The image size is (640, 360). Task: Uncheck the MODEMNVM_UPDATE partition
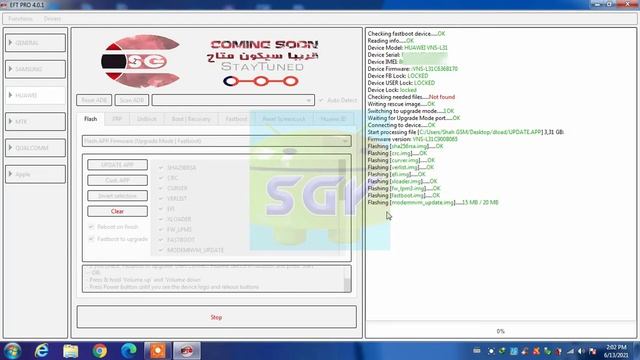click(161, 250)
